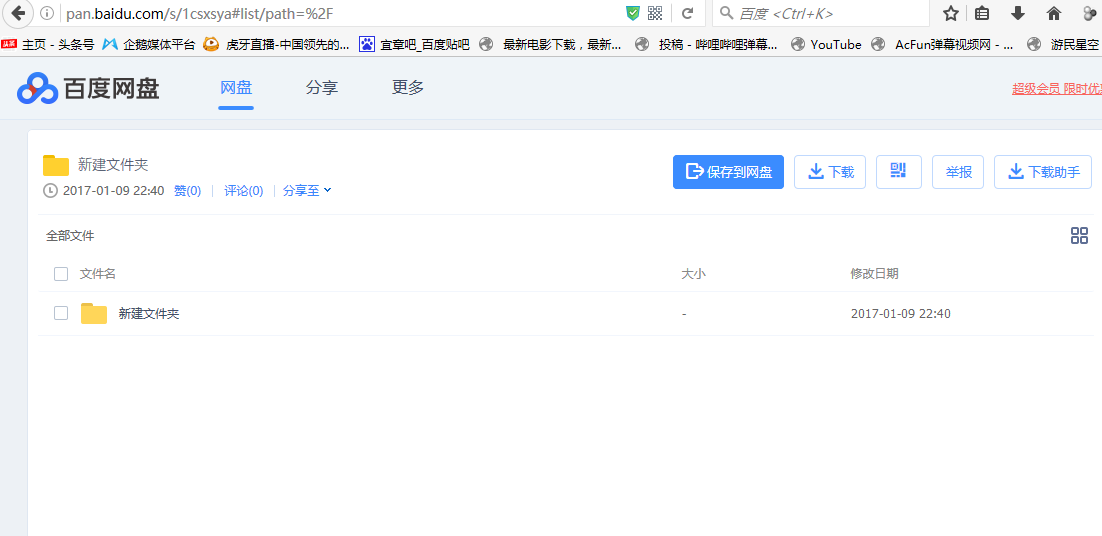The height and width of the screenshot is (536, 1102).
Task: Click the 下载 button
Action: coord(830,172)
